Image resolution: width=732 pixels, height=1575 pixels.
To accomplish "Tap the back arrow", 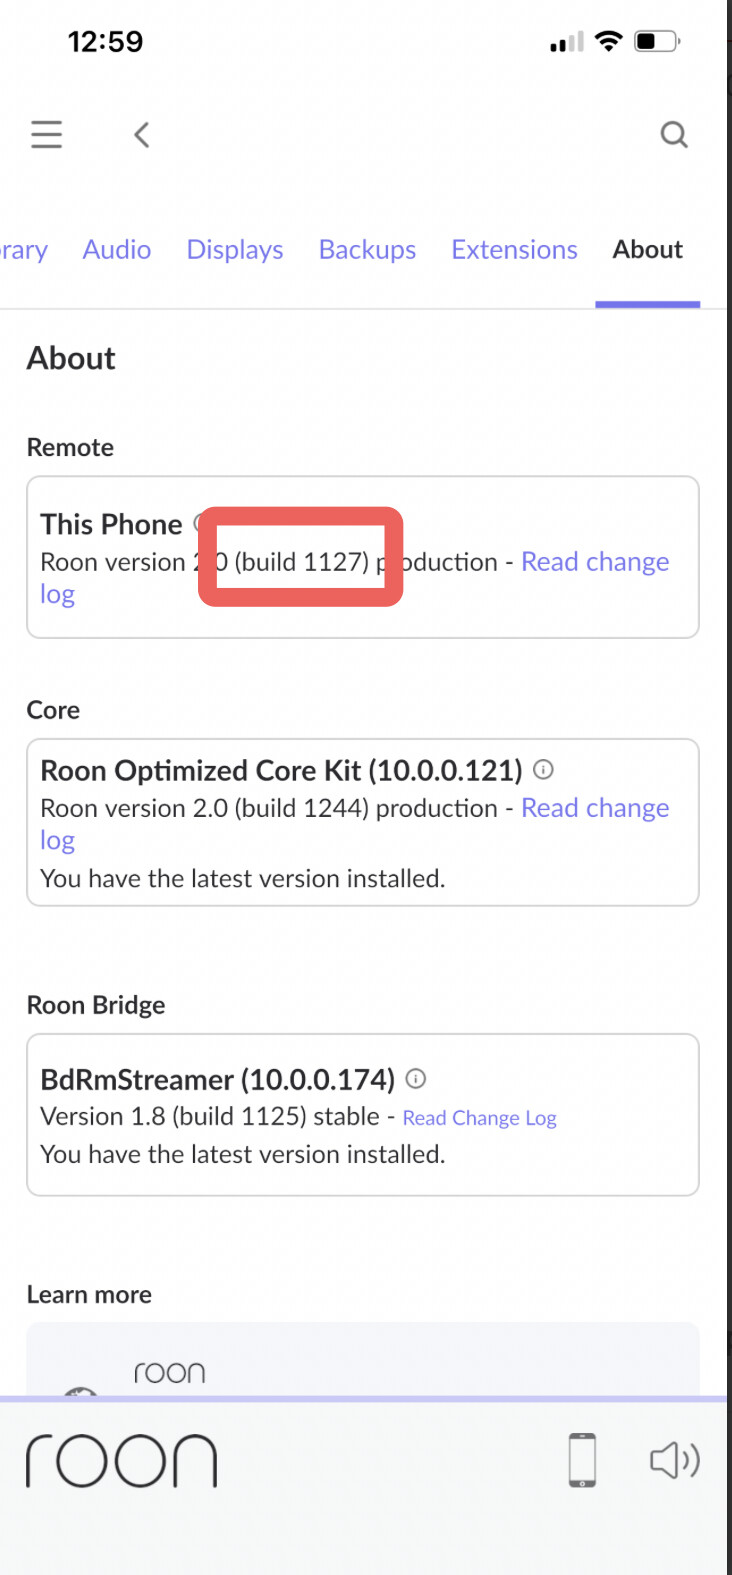I will [x=142, y=134].
